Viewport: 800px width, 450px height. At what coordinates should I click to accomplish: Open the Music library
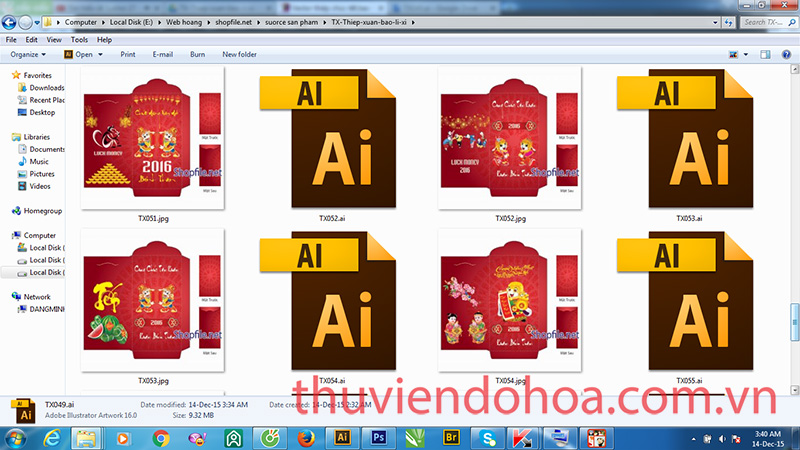pos(33,161)
